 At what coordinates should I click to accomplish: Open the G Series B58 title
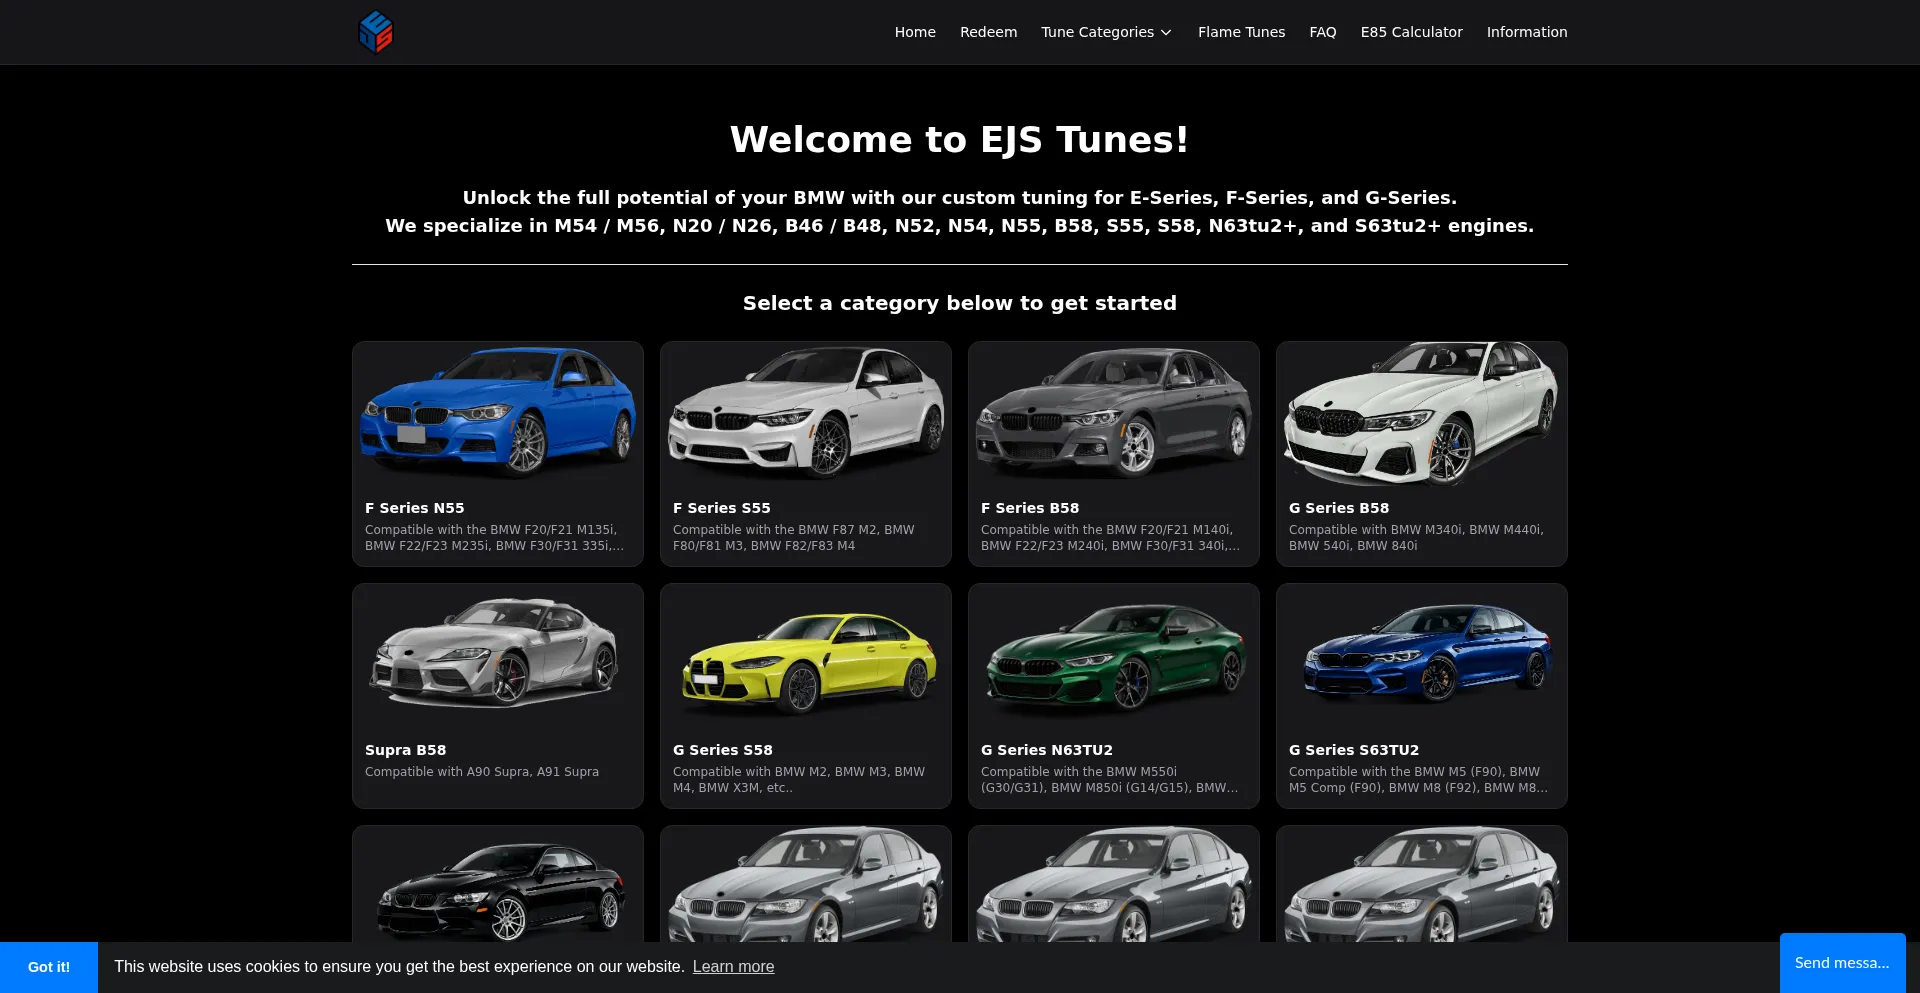point(1338,508)
